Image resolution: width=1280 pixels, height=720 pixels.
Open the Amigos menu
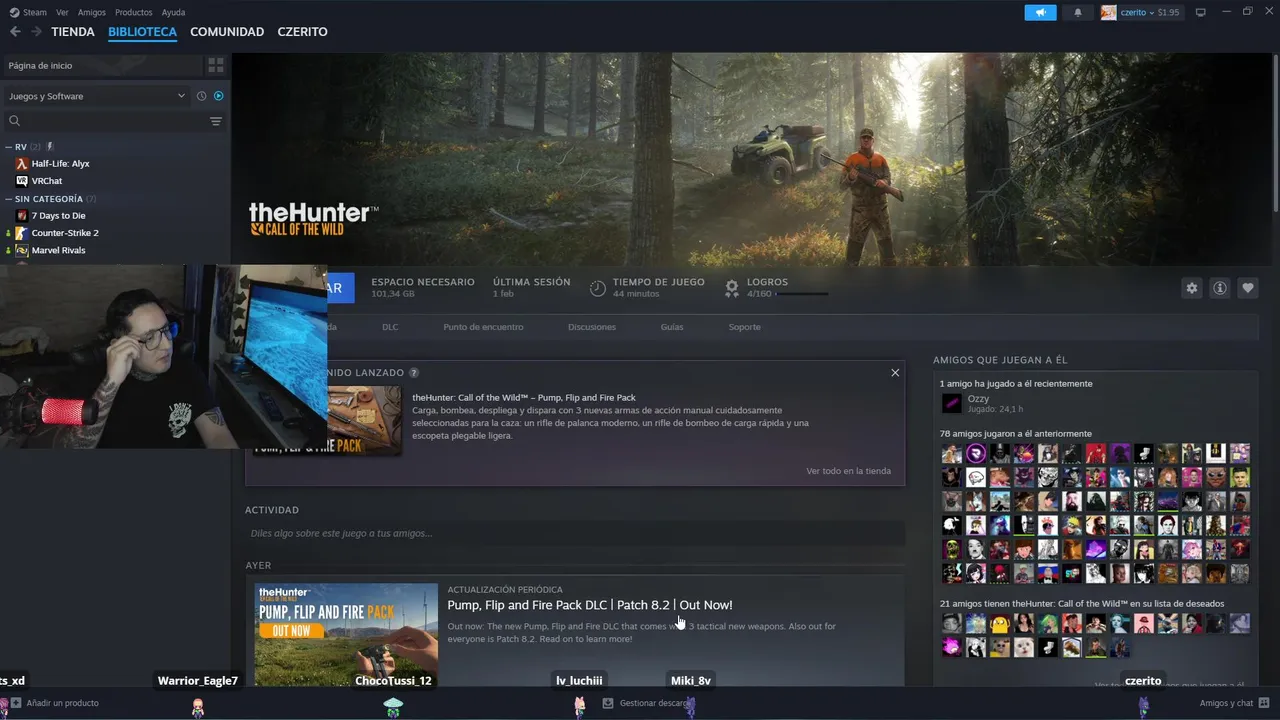[92, 12]
